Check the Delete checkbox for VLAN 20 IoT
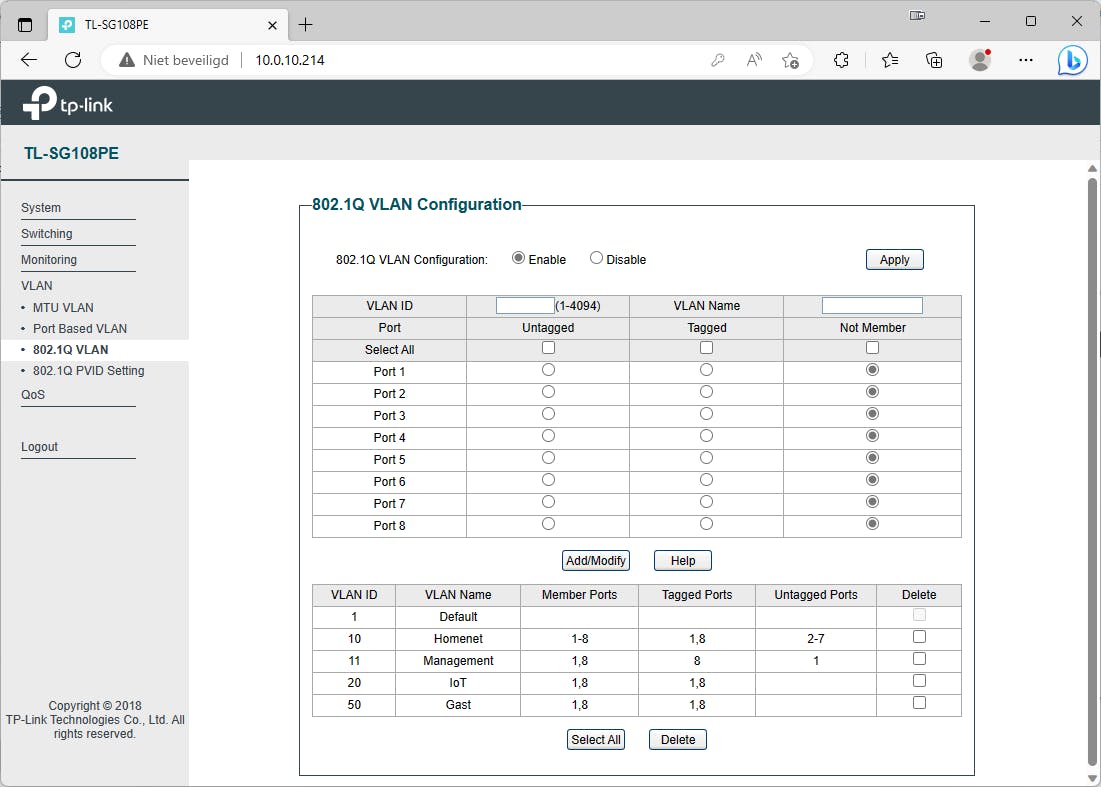 coord(918,680)
